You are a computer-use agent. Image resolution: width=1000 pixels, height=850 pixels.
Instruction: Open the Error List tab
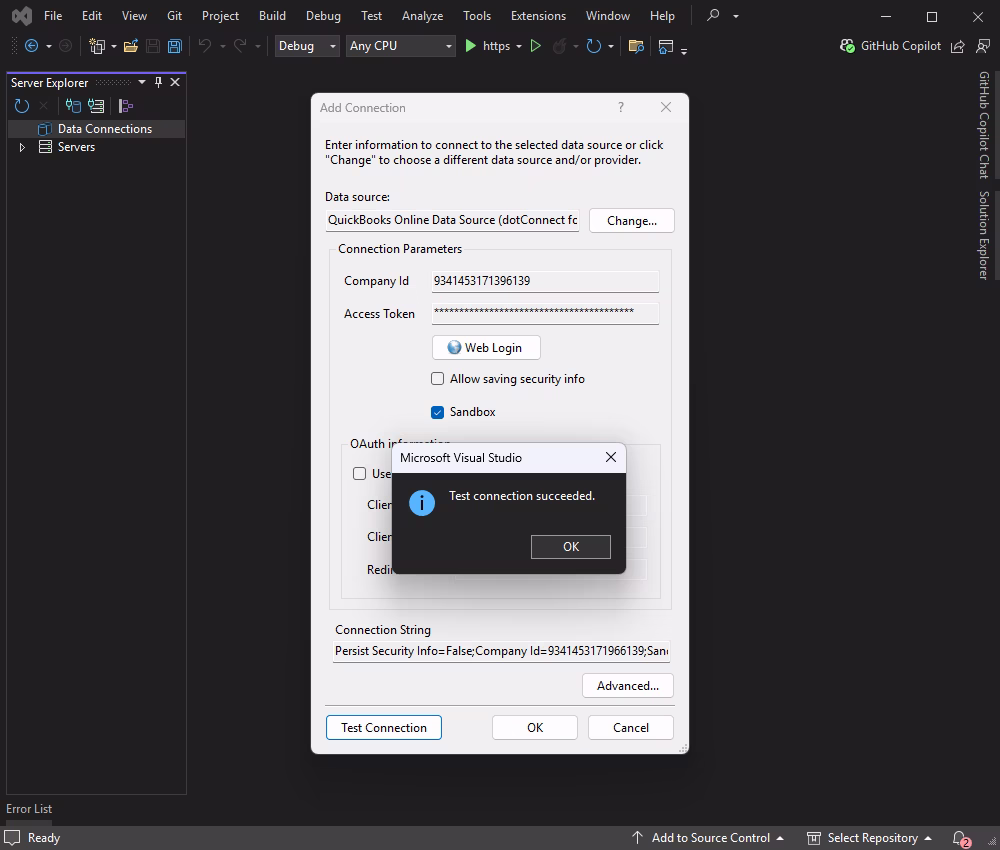coord(29,809)
